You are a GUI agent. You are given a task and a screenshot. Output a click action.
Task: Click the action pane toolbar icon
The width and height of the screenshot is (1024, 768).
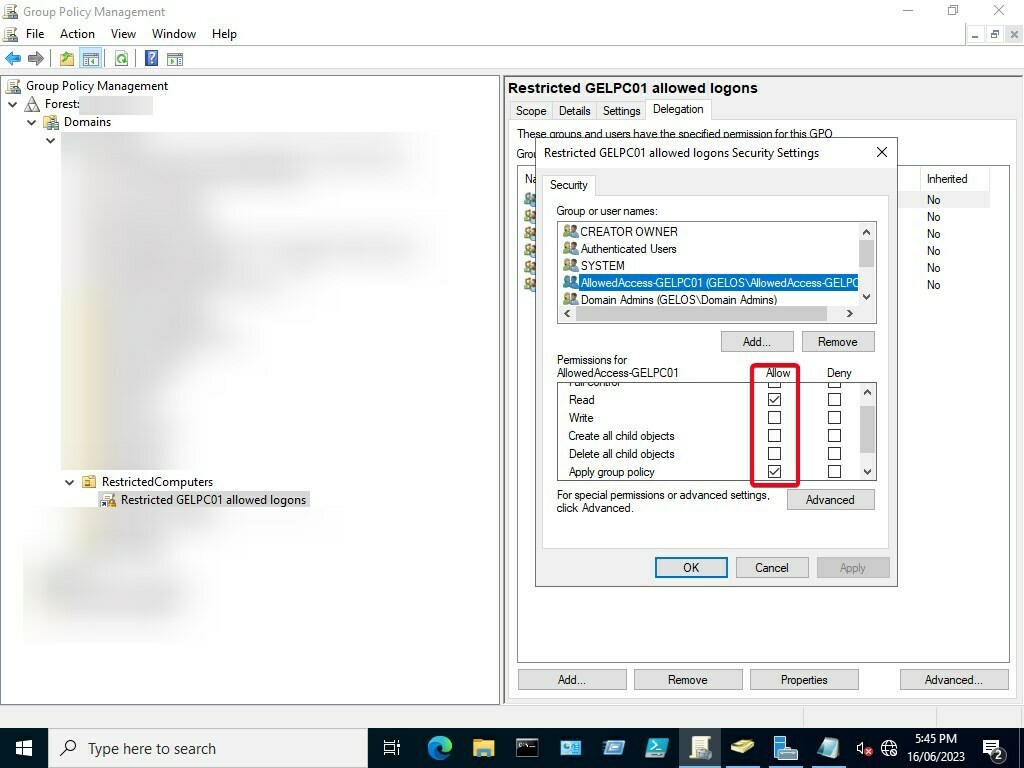click(176, 58)
